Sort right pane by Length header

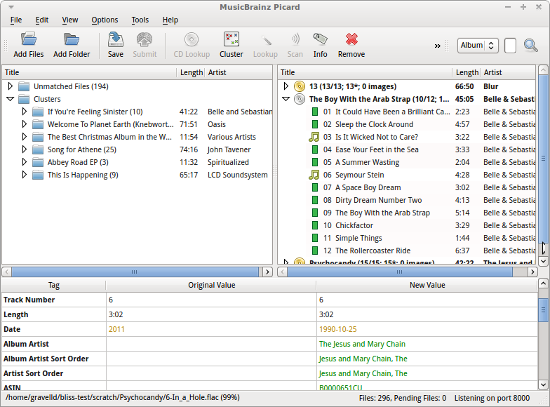click(x=467, y=72)
